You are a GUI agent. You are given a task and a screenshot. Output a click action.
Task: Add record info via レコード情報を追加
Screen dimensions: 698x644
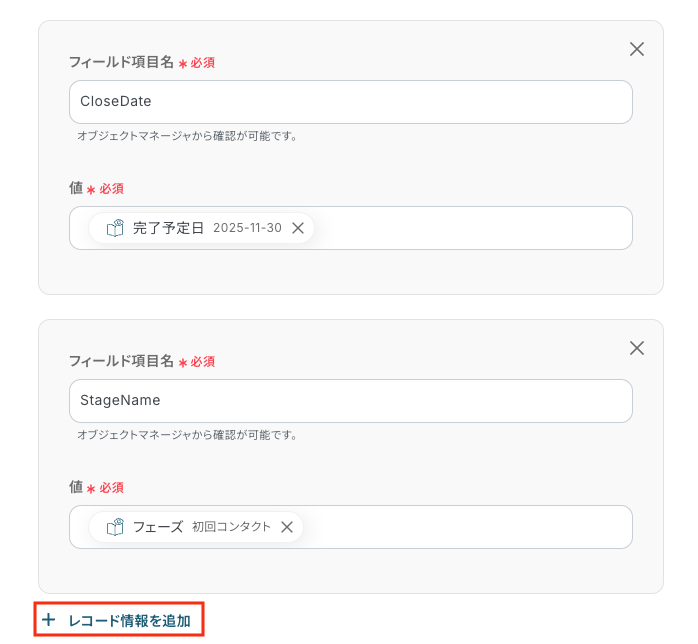[x=119, y=620]
